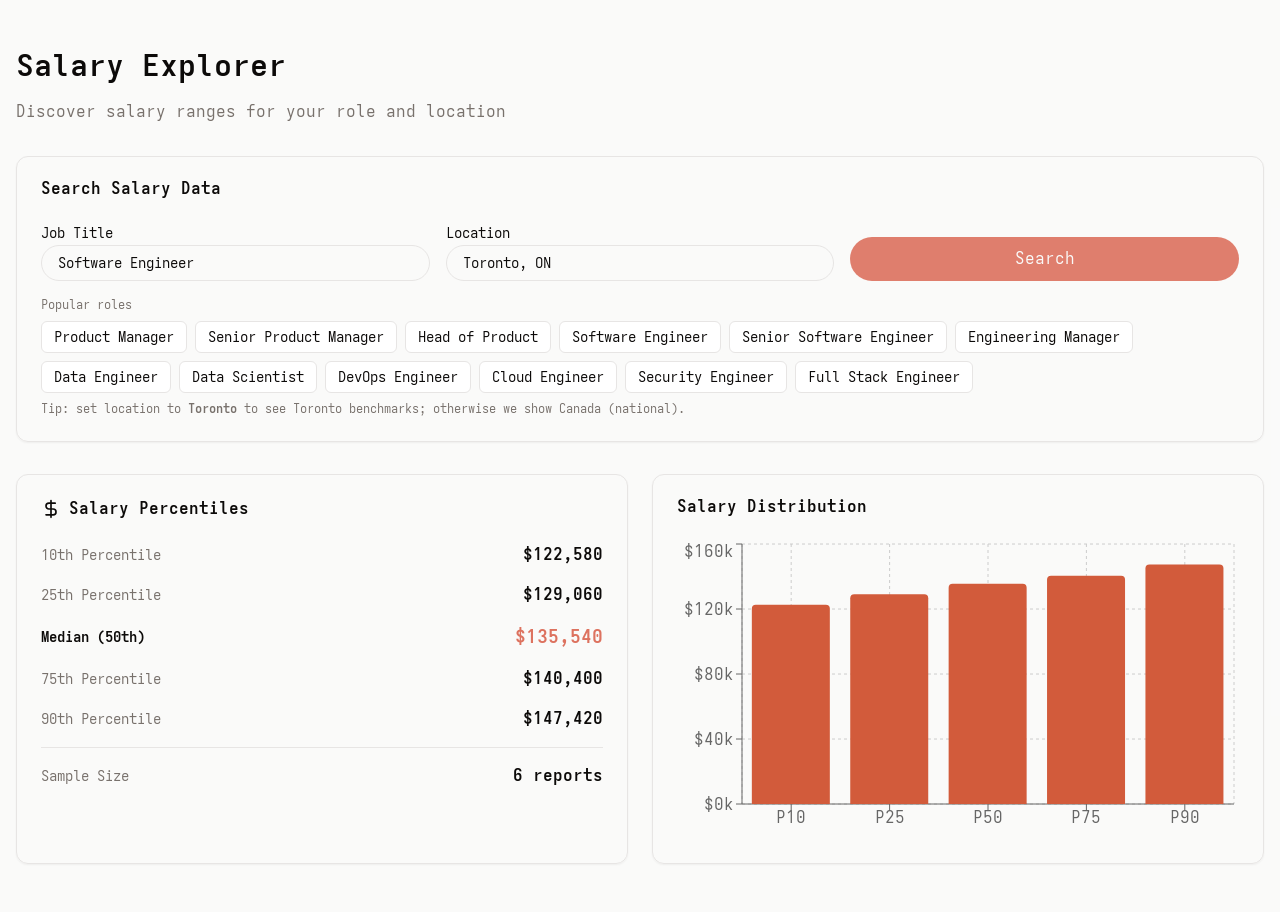Click the "Sample Size" label
The image size is (1280, 912).
pos(85,776)
